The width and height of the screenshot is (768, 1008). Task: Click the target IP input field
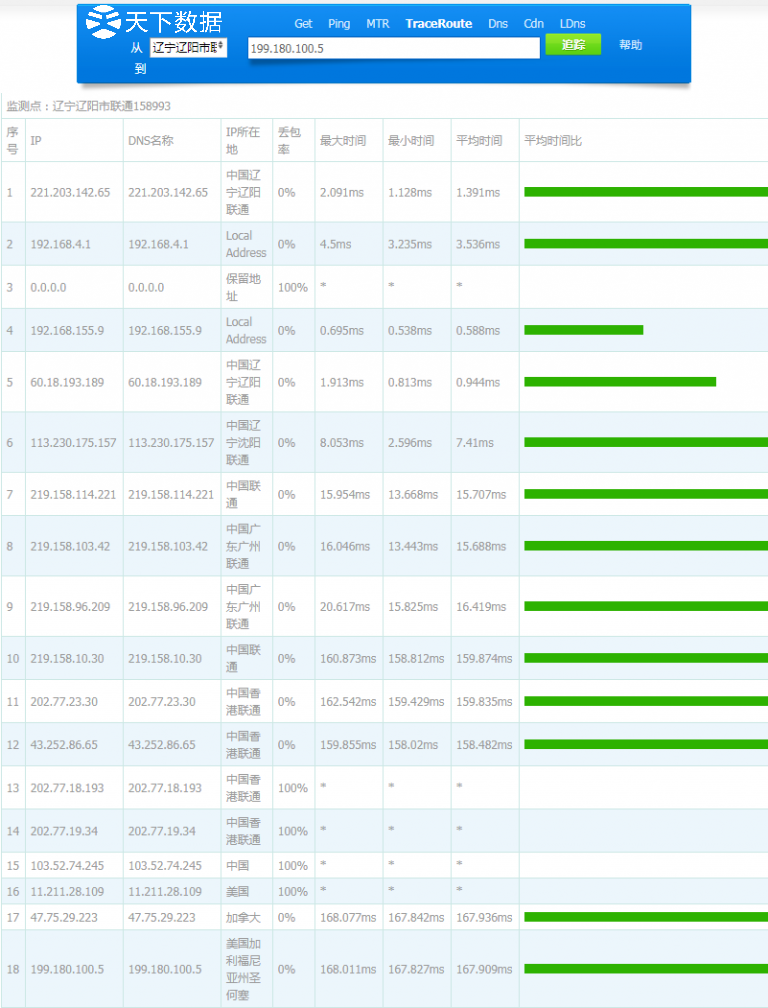pos(394,48)
